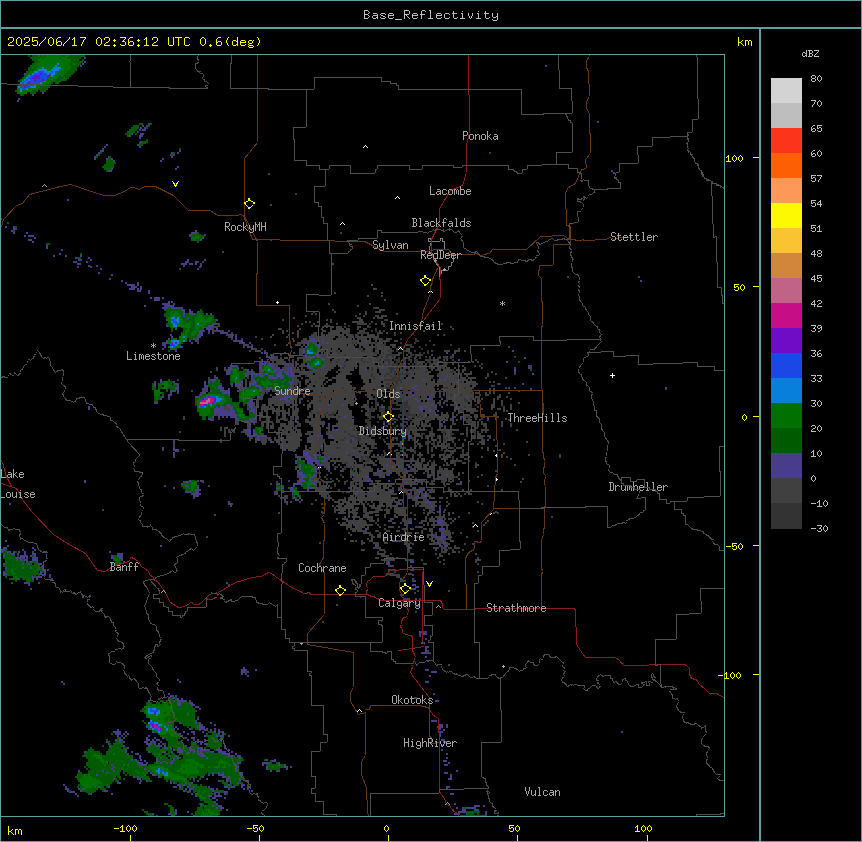Select the red 60–65 dBZ legend swatch
Viewport: 862px width, 842px height.
(x=786, y=141)
